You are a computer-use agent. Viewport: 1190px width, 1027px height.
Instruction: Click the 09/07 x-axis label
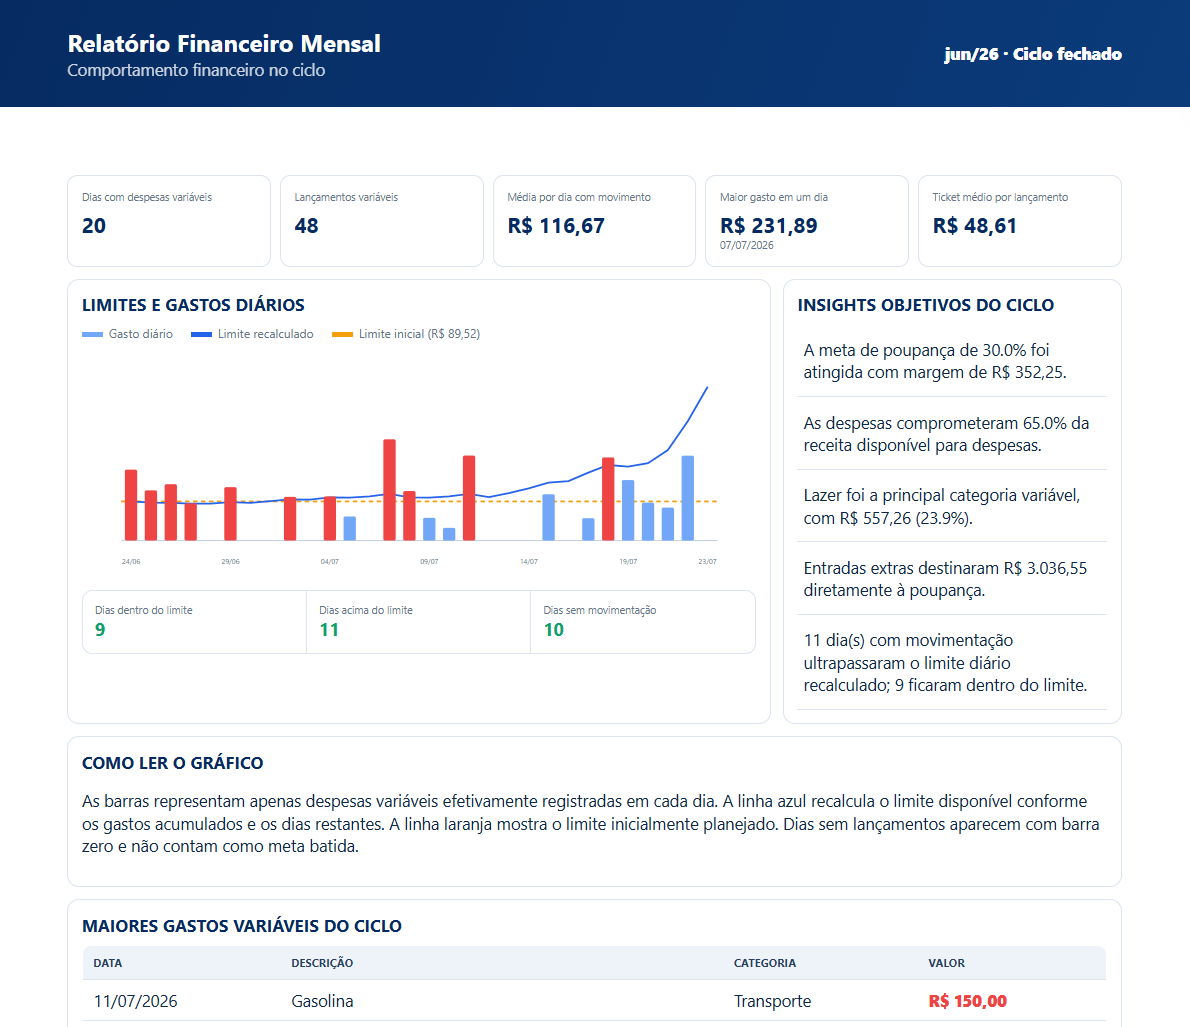pyautogui.click(x=429, y=562)
